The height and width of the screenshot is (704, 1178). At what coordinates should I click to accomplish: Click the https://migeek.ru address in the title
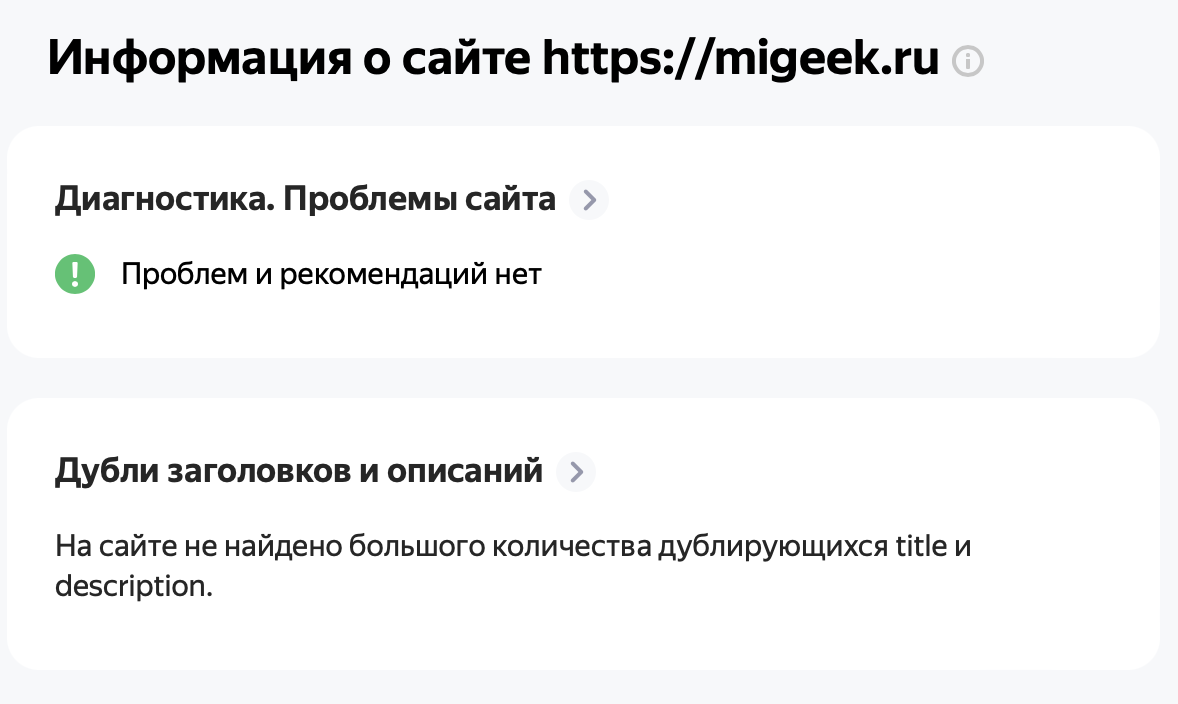(741, 59)
